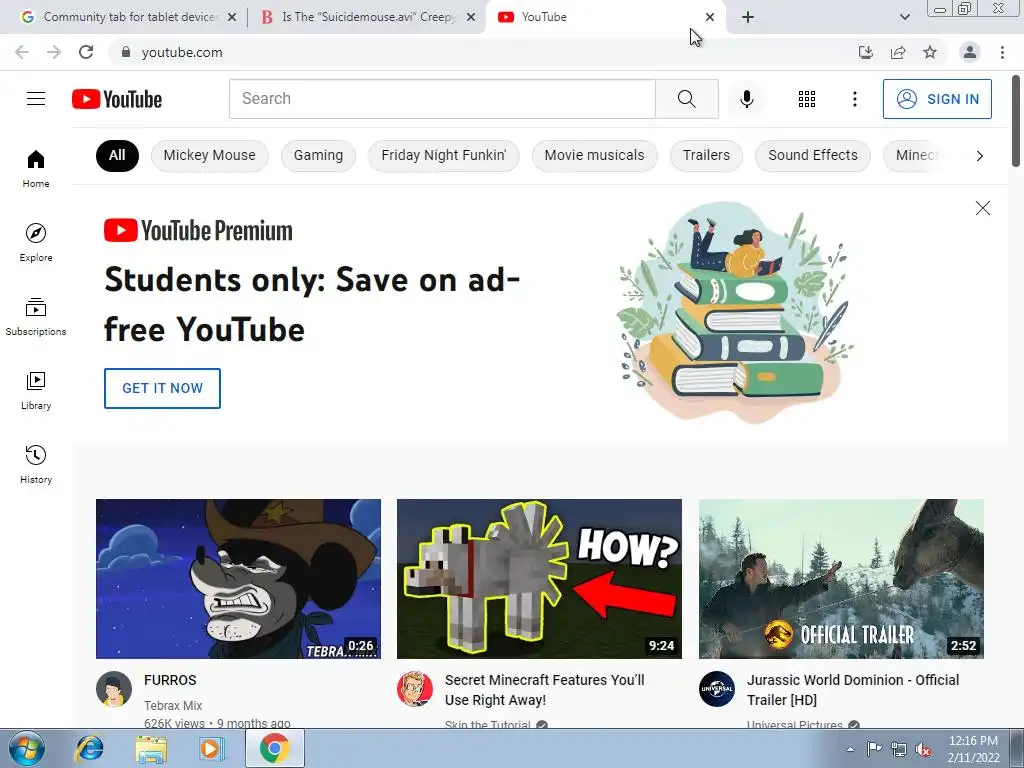
Task: Start voice search with microphone icon
Action: pyautogui.click(x=746, y=99)
